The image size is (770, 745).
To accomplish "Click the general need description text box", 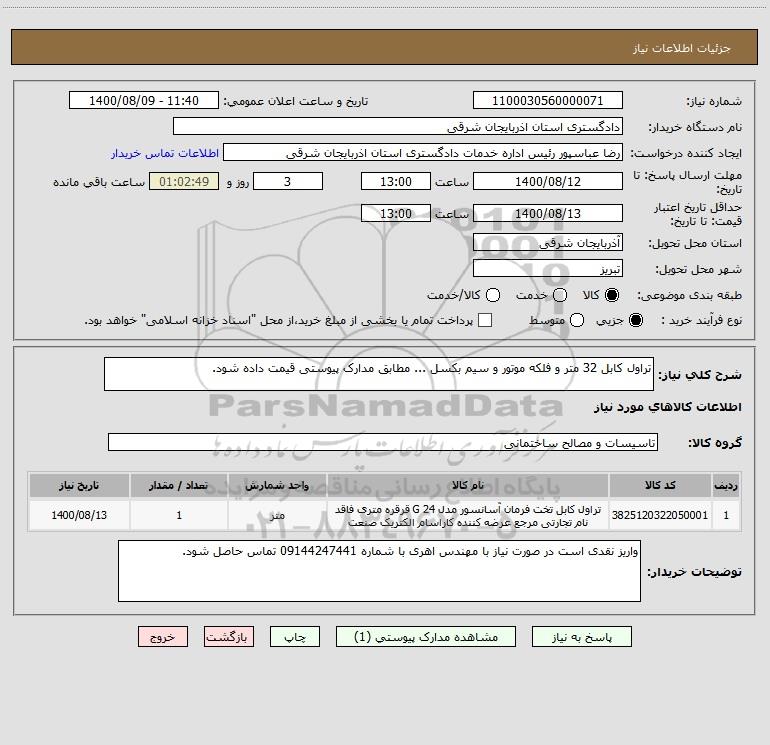I will click(379, 374).
